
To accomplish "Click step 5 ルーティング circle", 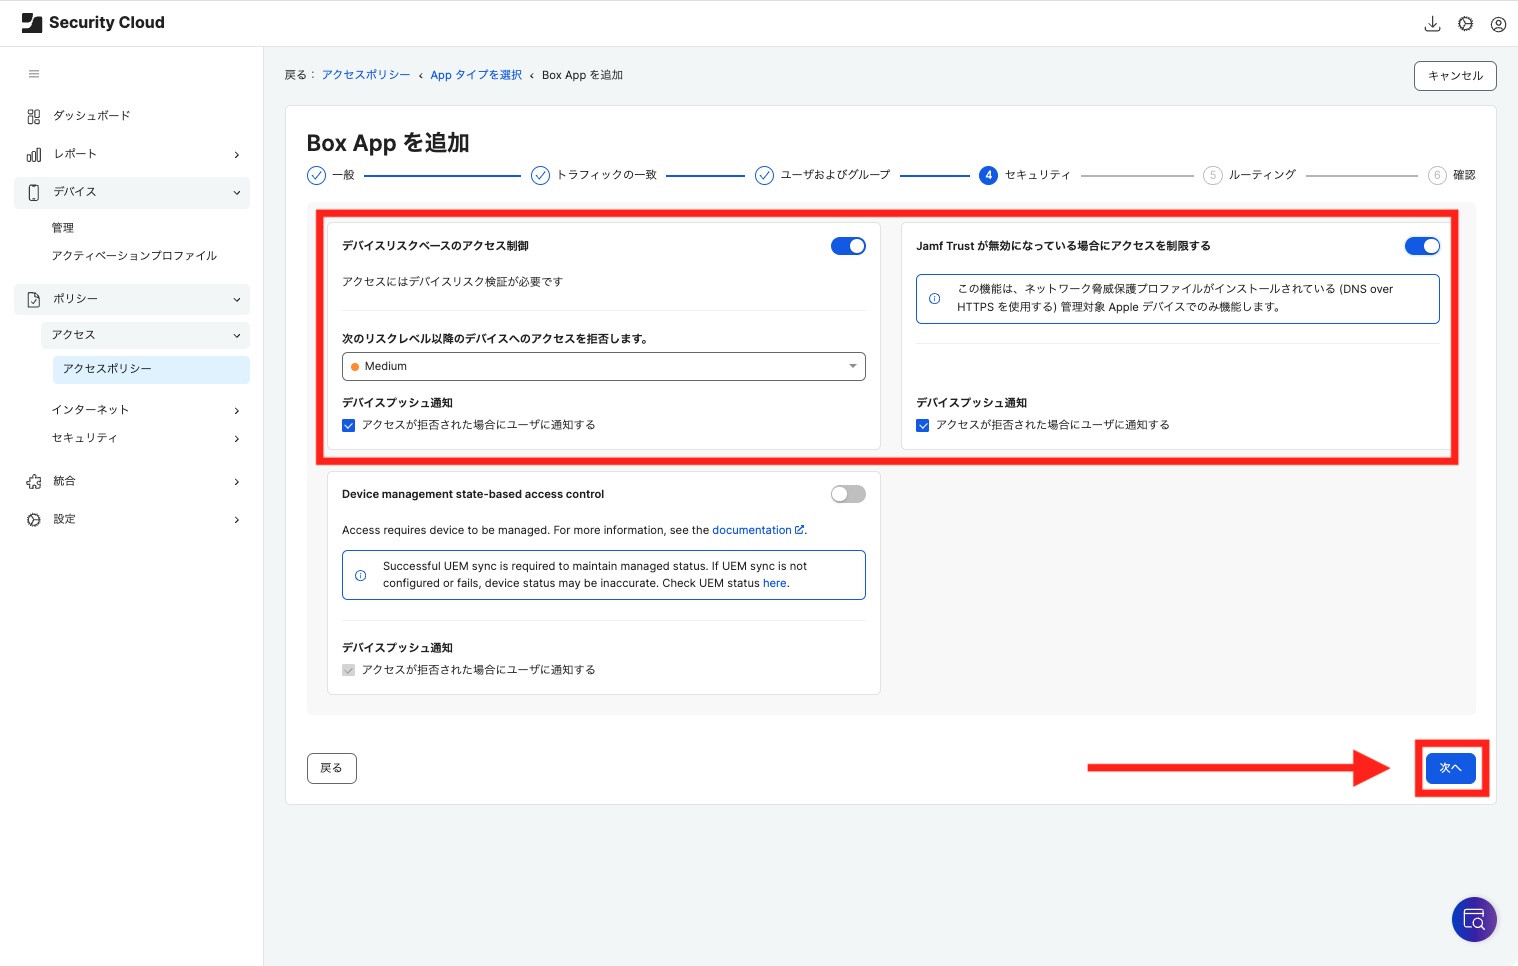I will [1212, 175].
